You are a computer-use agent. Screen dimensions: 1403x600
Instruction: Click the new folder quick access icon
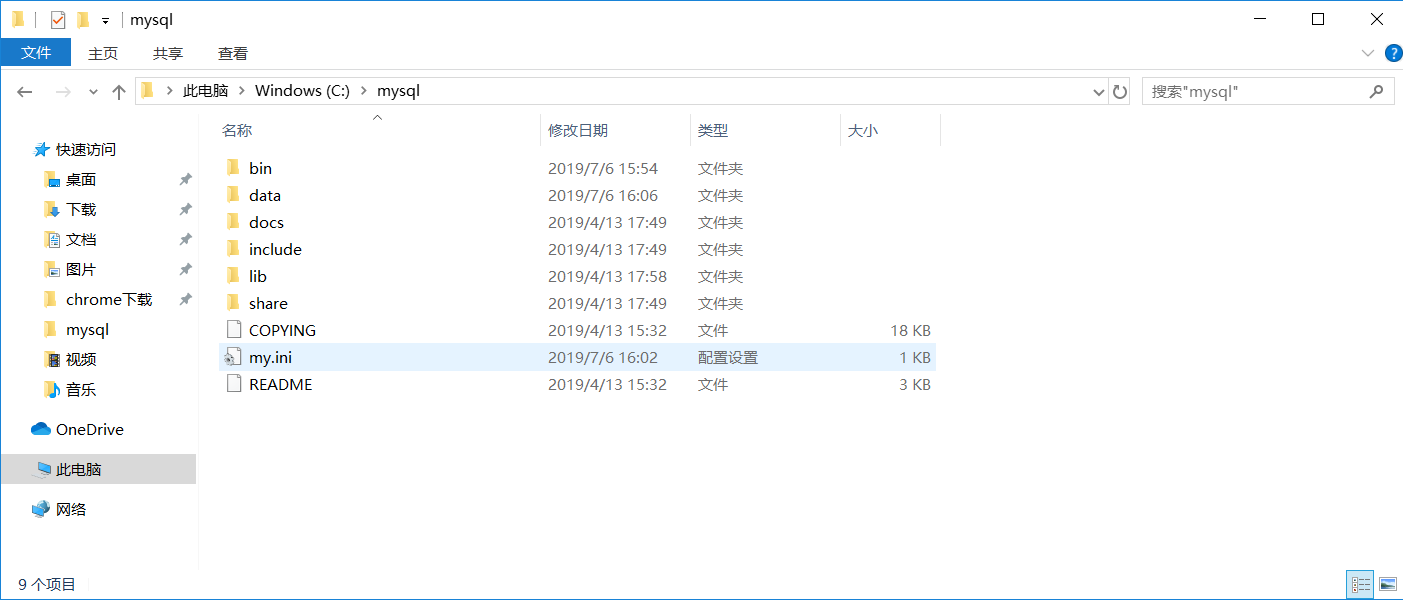[x=83, y=19]
